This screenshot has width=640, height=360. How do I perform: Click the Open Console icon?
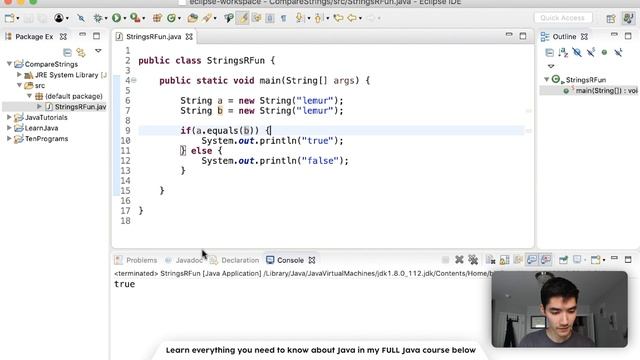click(x=596, y=260)
